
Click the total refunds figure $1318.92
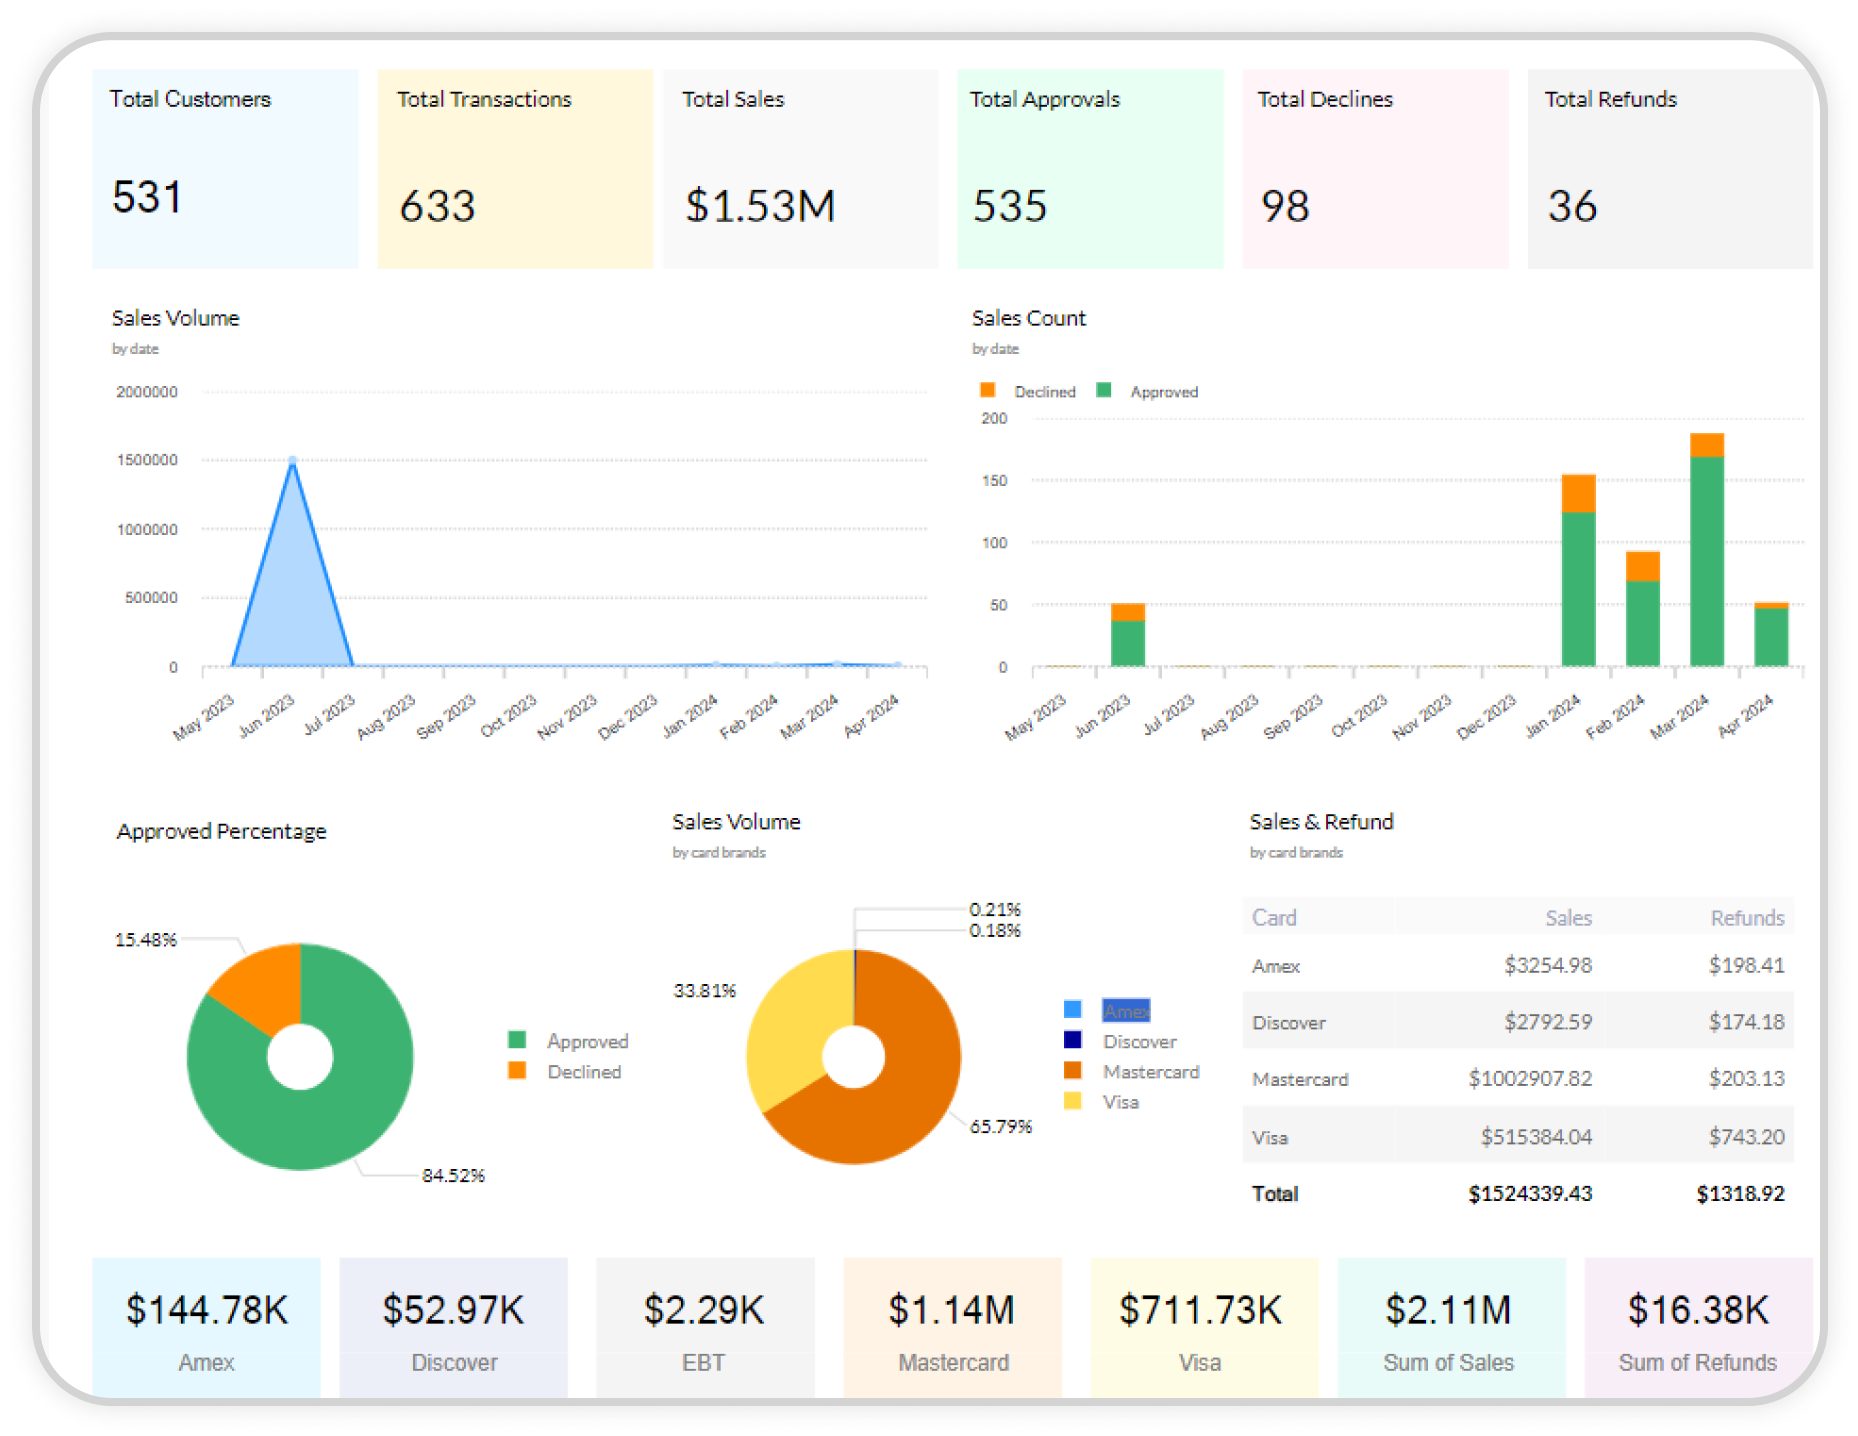click(1740, 1193)
